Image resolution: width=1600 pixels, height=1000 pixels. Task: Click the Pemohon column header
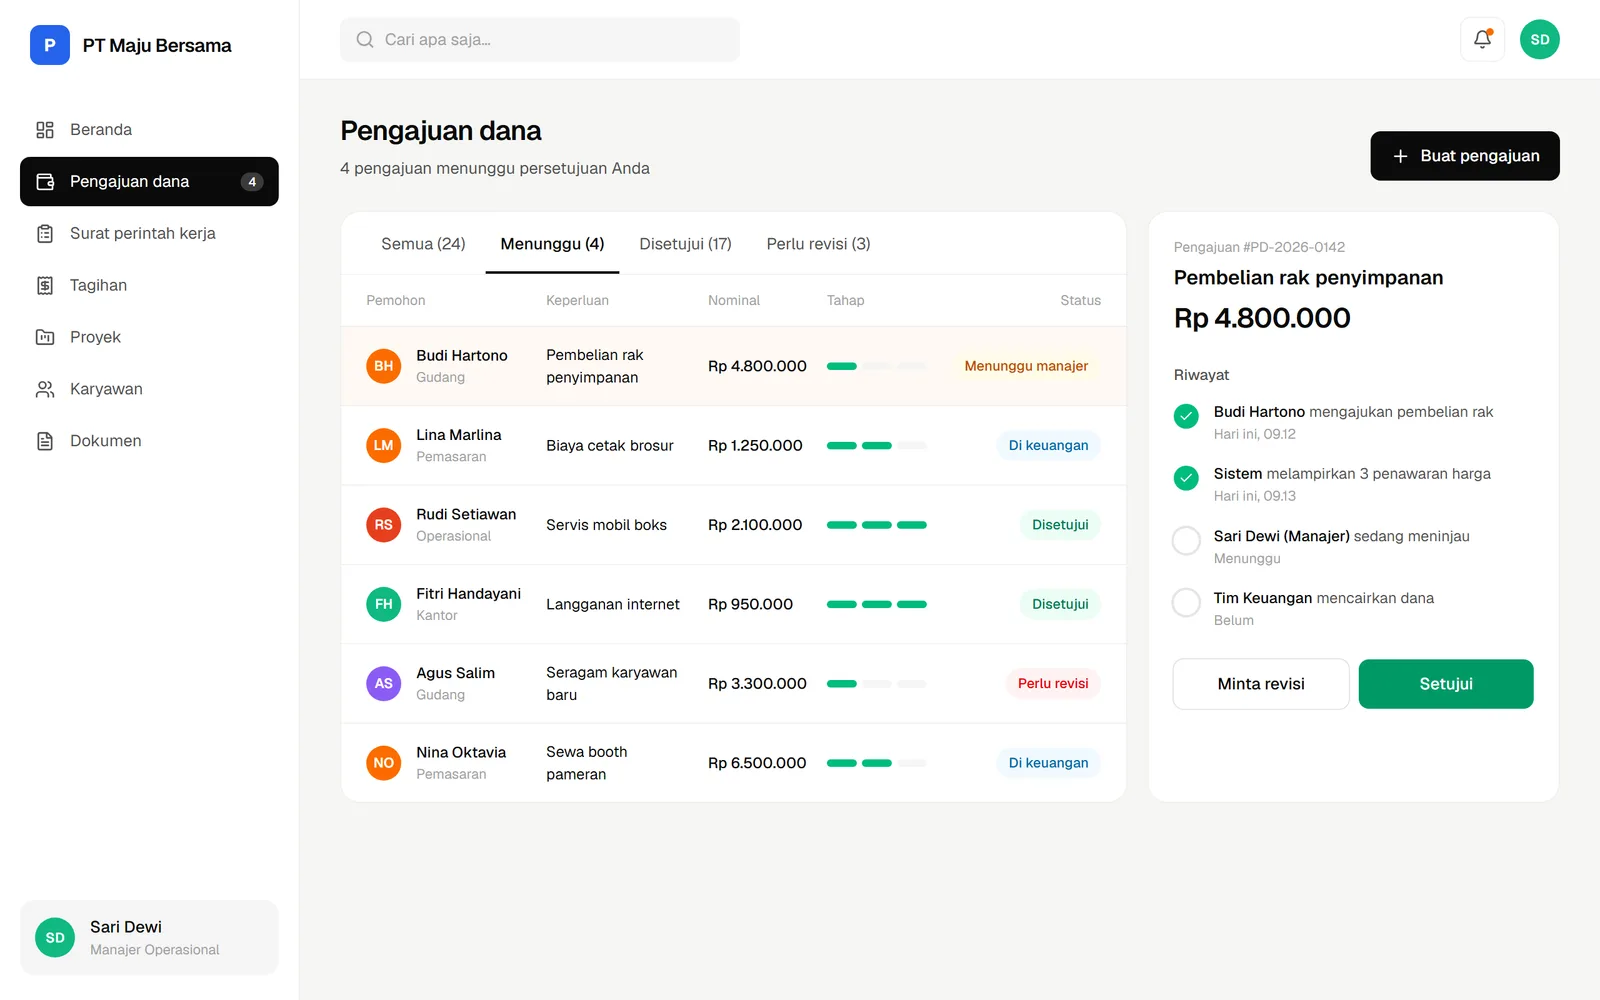click(396, 300)
